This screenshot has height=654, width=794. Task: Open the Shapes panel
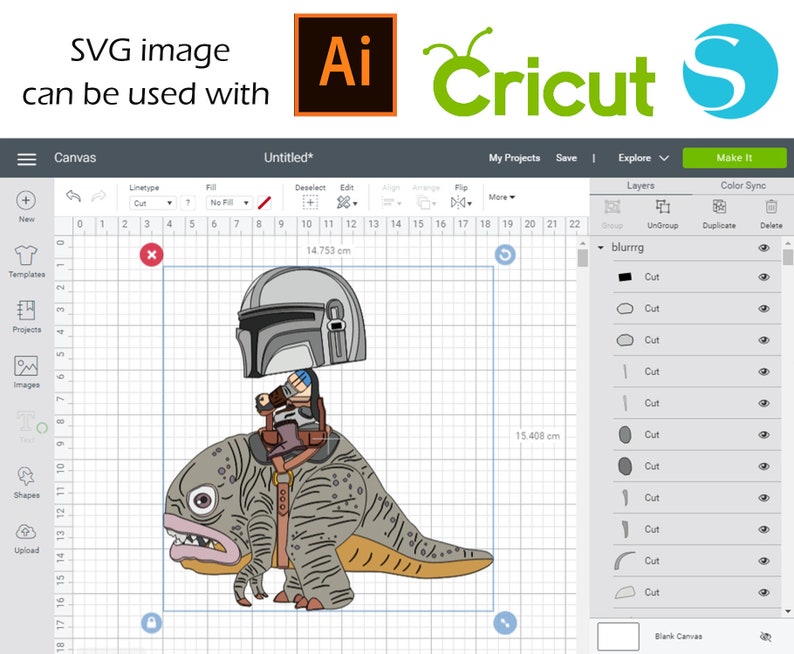pos(26,482)
